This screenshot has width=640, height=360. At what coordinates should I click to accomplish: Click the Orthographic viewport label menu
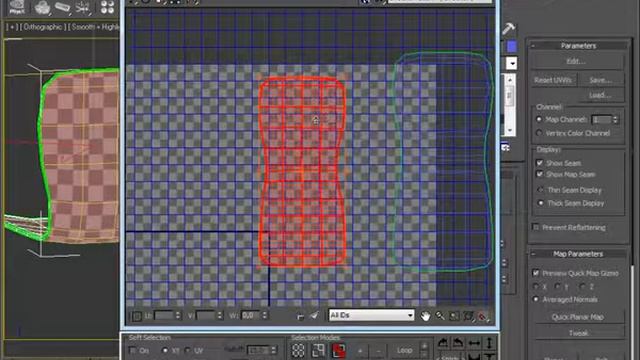42,27
